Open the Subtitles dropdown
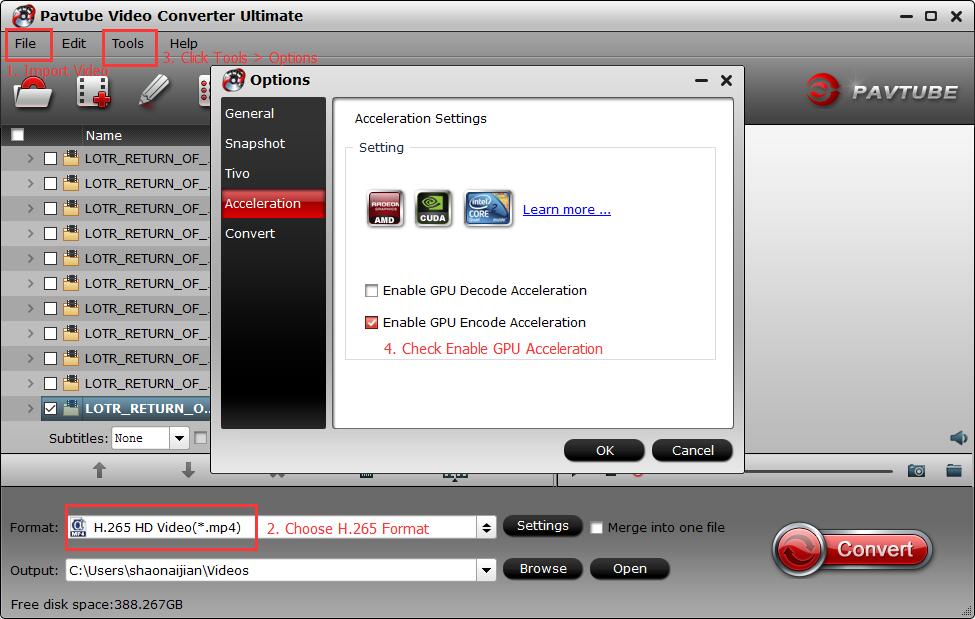 click(179, 438)
